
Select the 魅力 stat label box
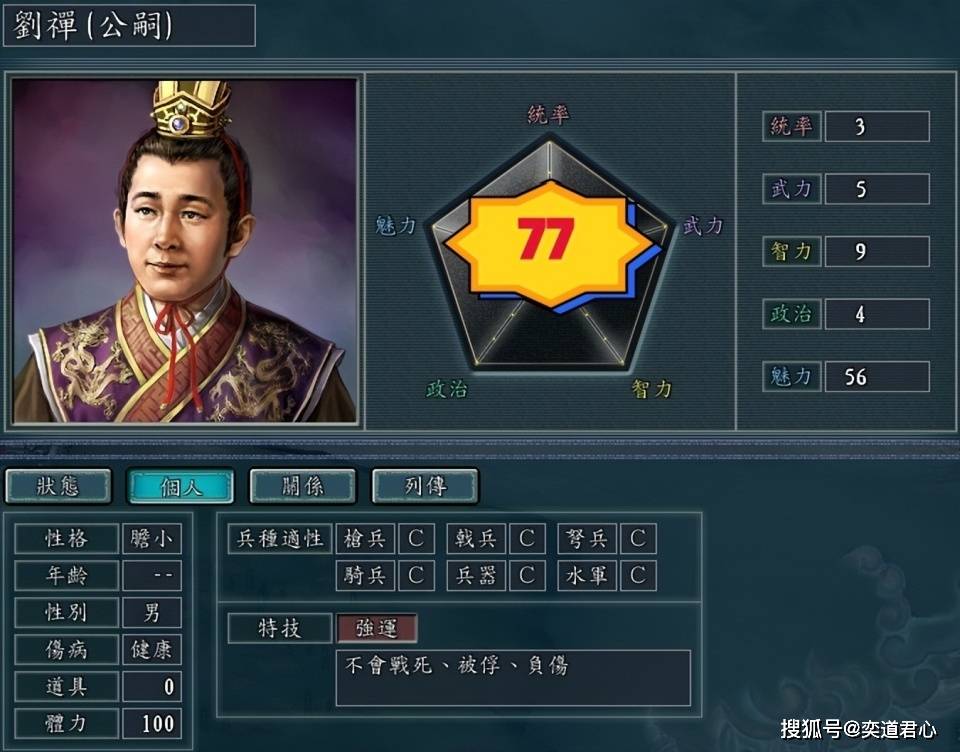792,377
